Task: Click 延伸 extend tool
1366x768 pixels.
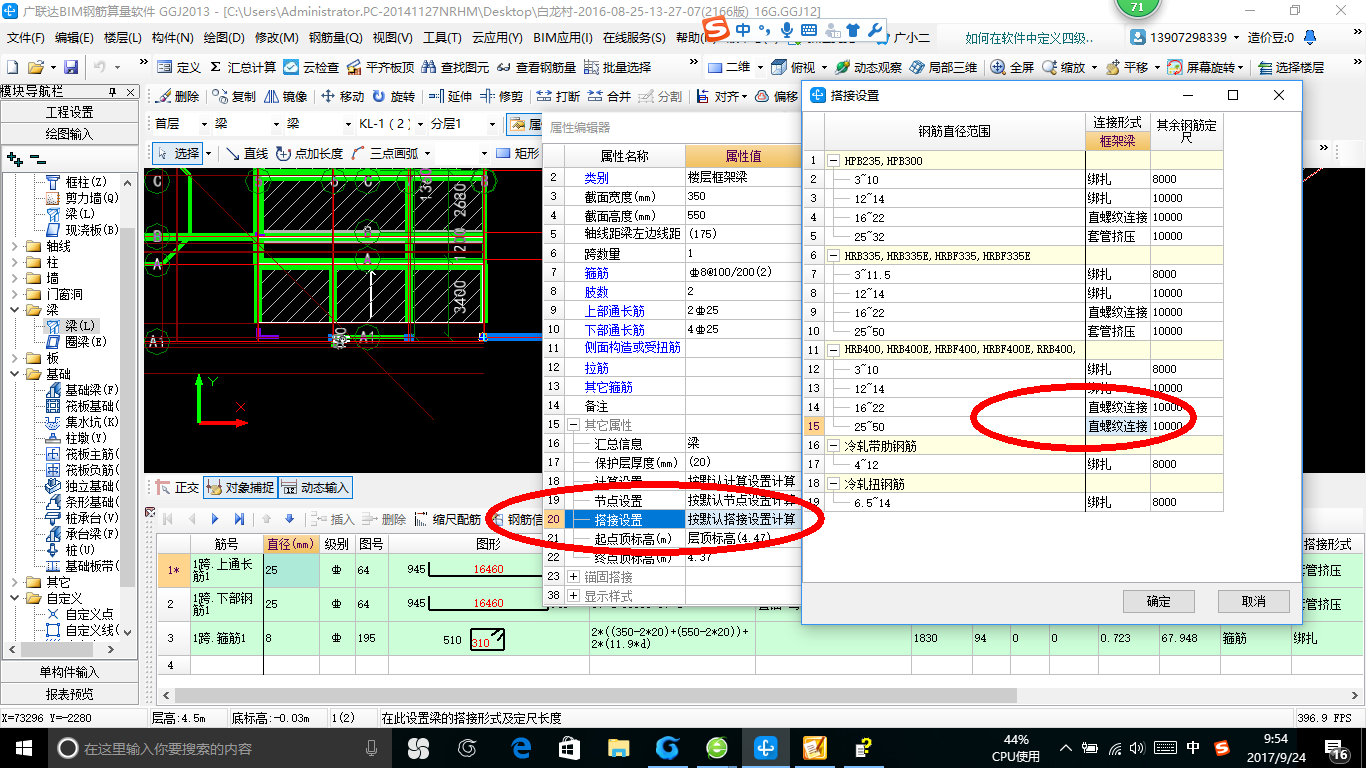Action: pyautogui.click(x=450, y=97)
